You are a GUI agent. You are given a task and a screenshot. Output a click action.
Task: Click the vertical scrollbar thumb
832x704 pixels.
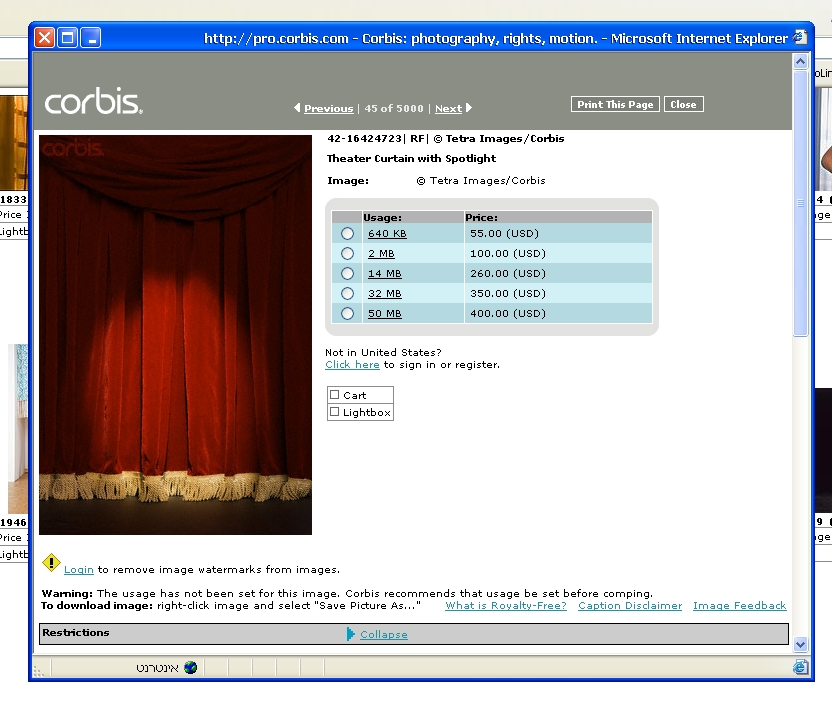click(800, 203)
